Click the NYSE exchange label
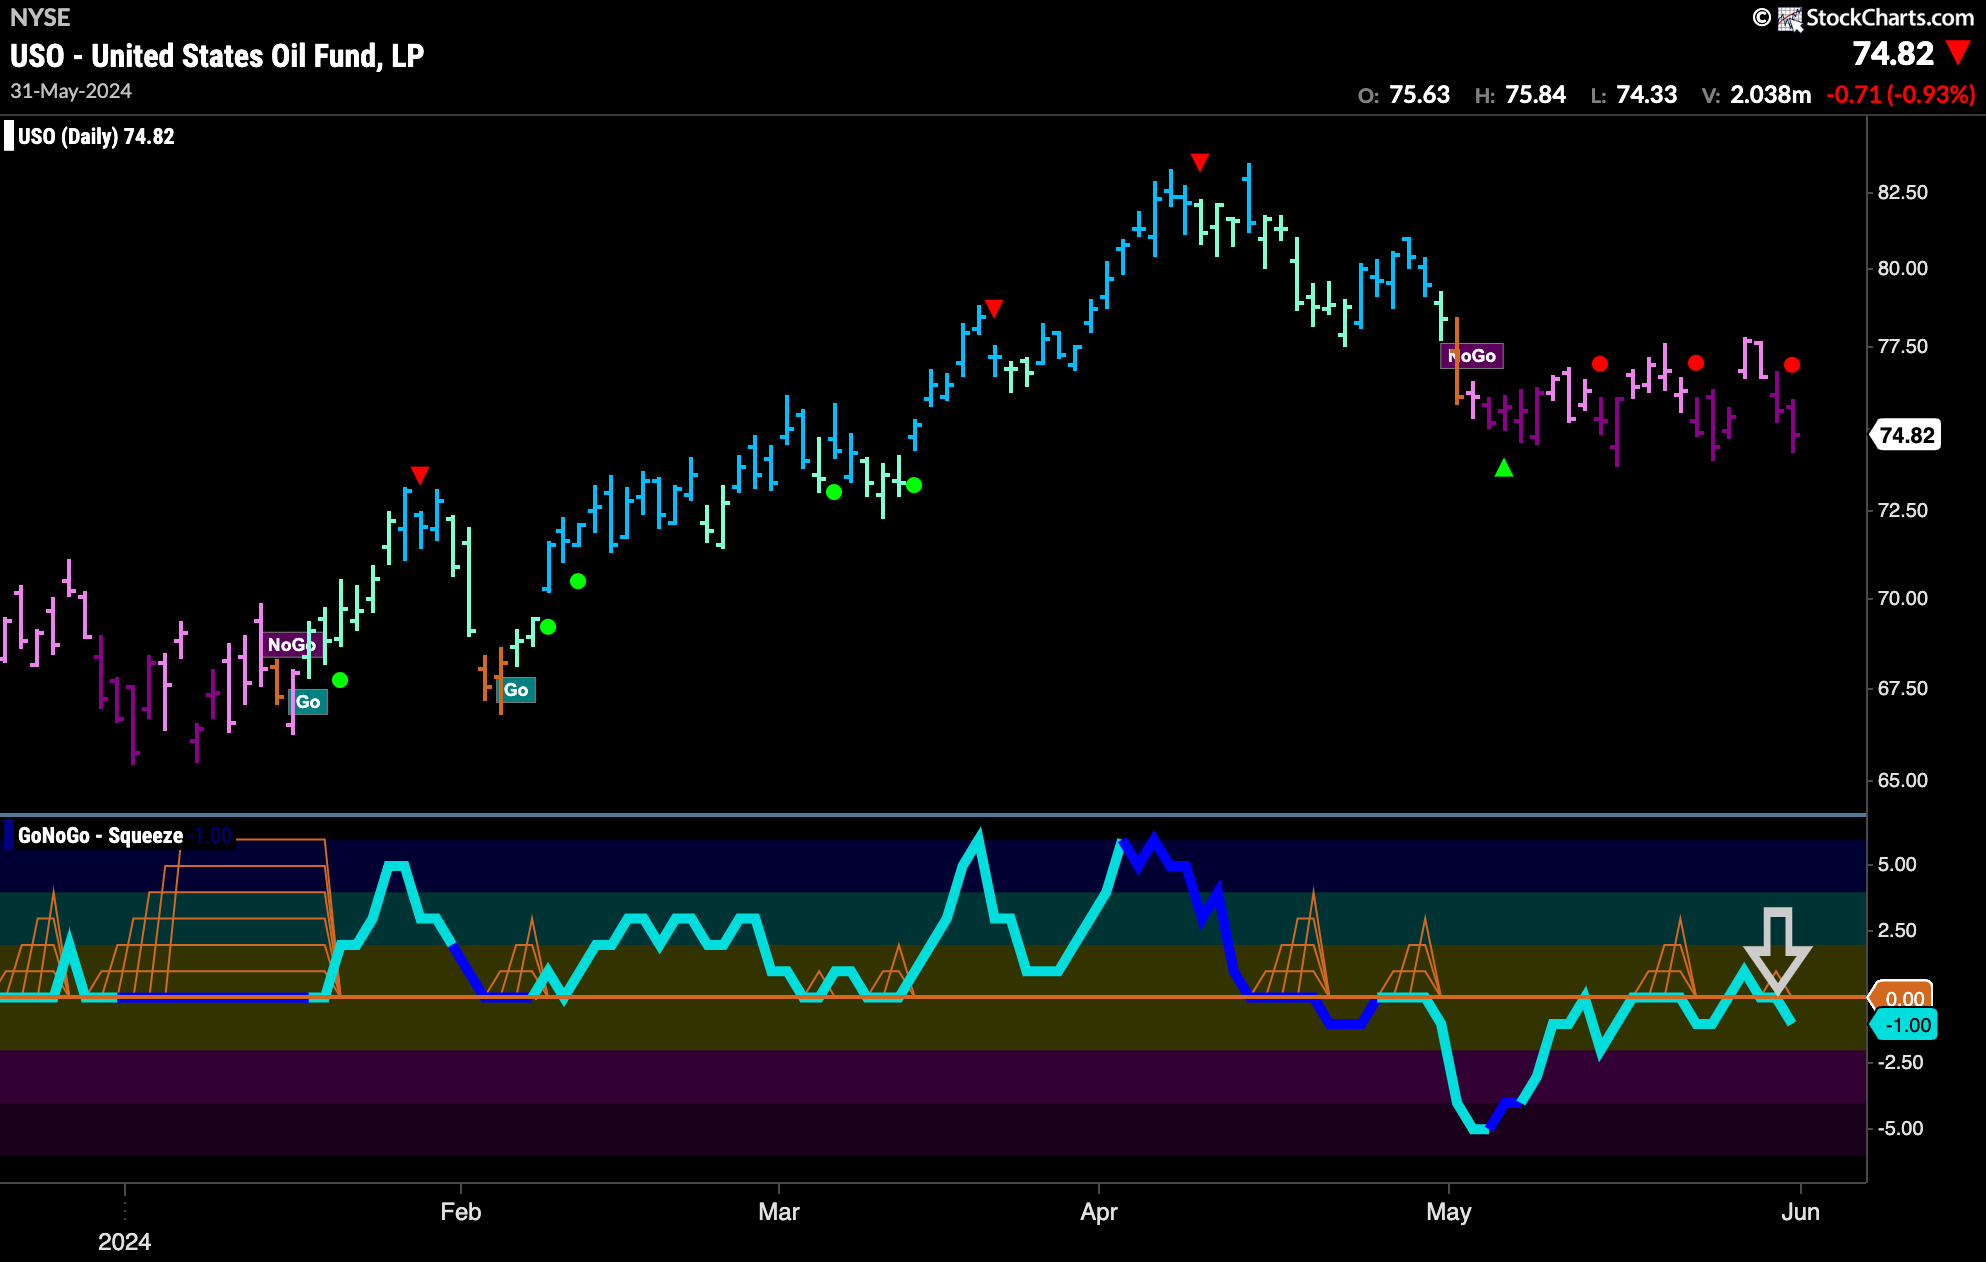Viewport: 1986px width, 1262px height. (x=40, y=17)
